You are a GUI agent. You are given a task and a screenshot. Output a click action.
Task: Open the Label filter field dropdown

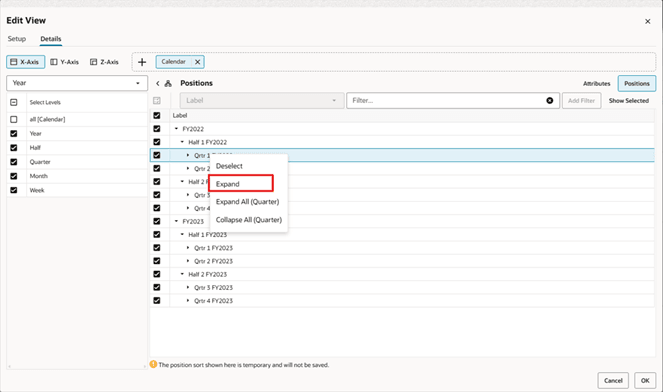262,101
